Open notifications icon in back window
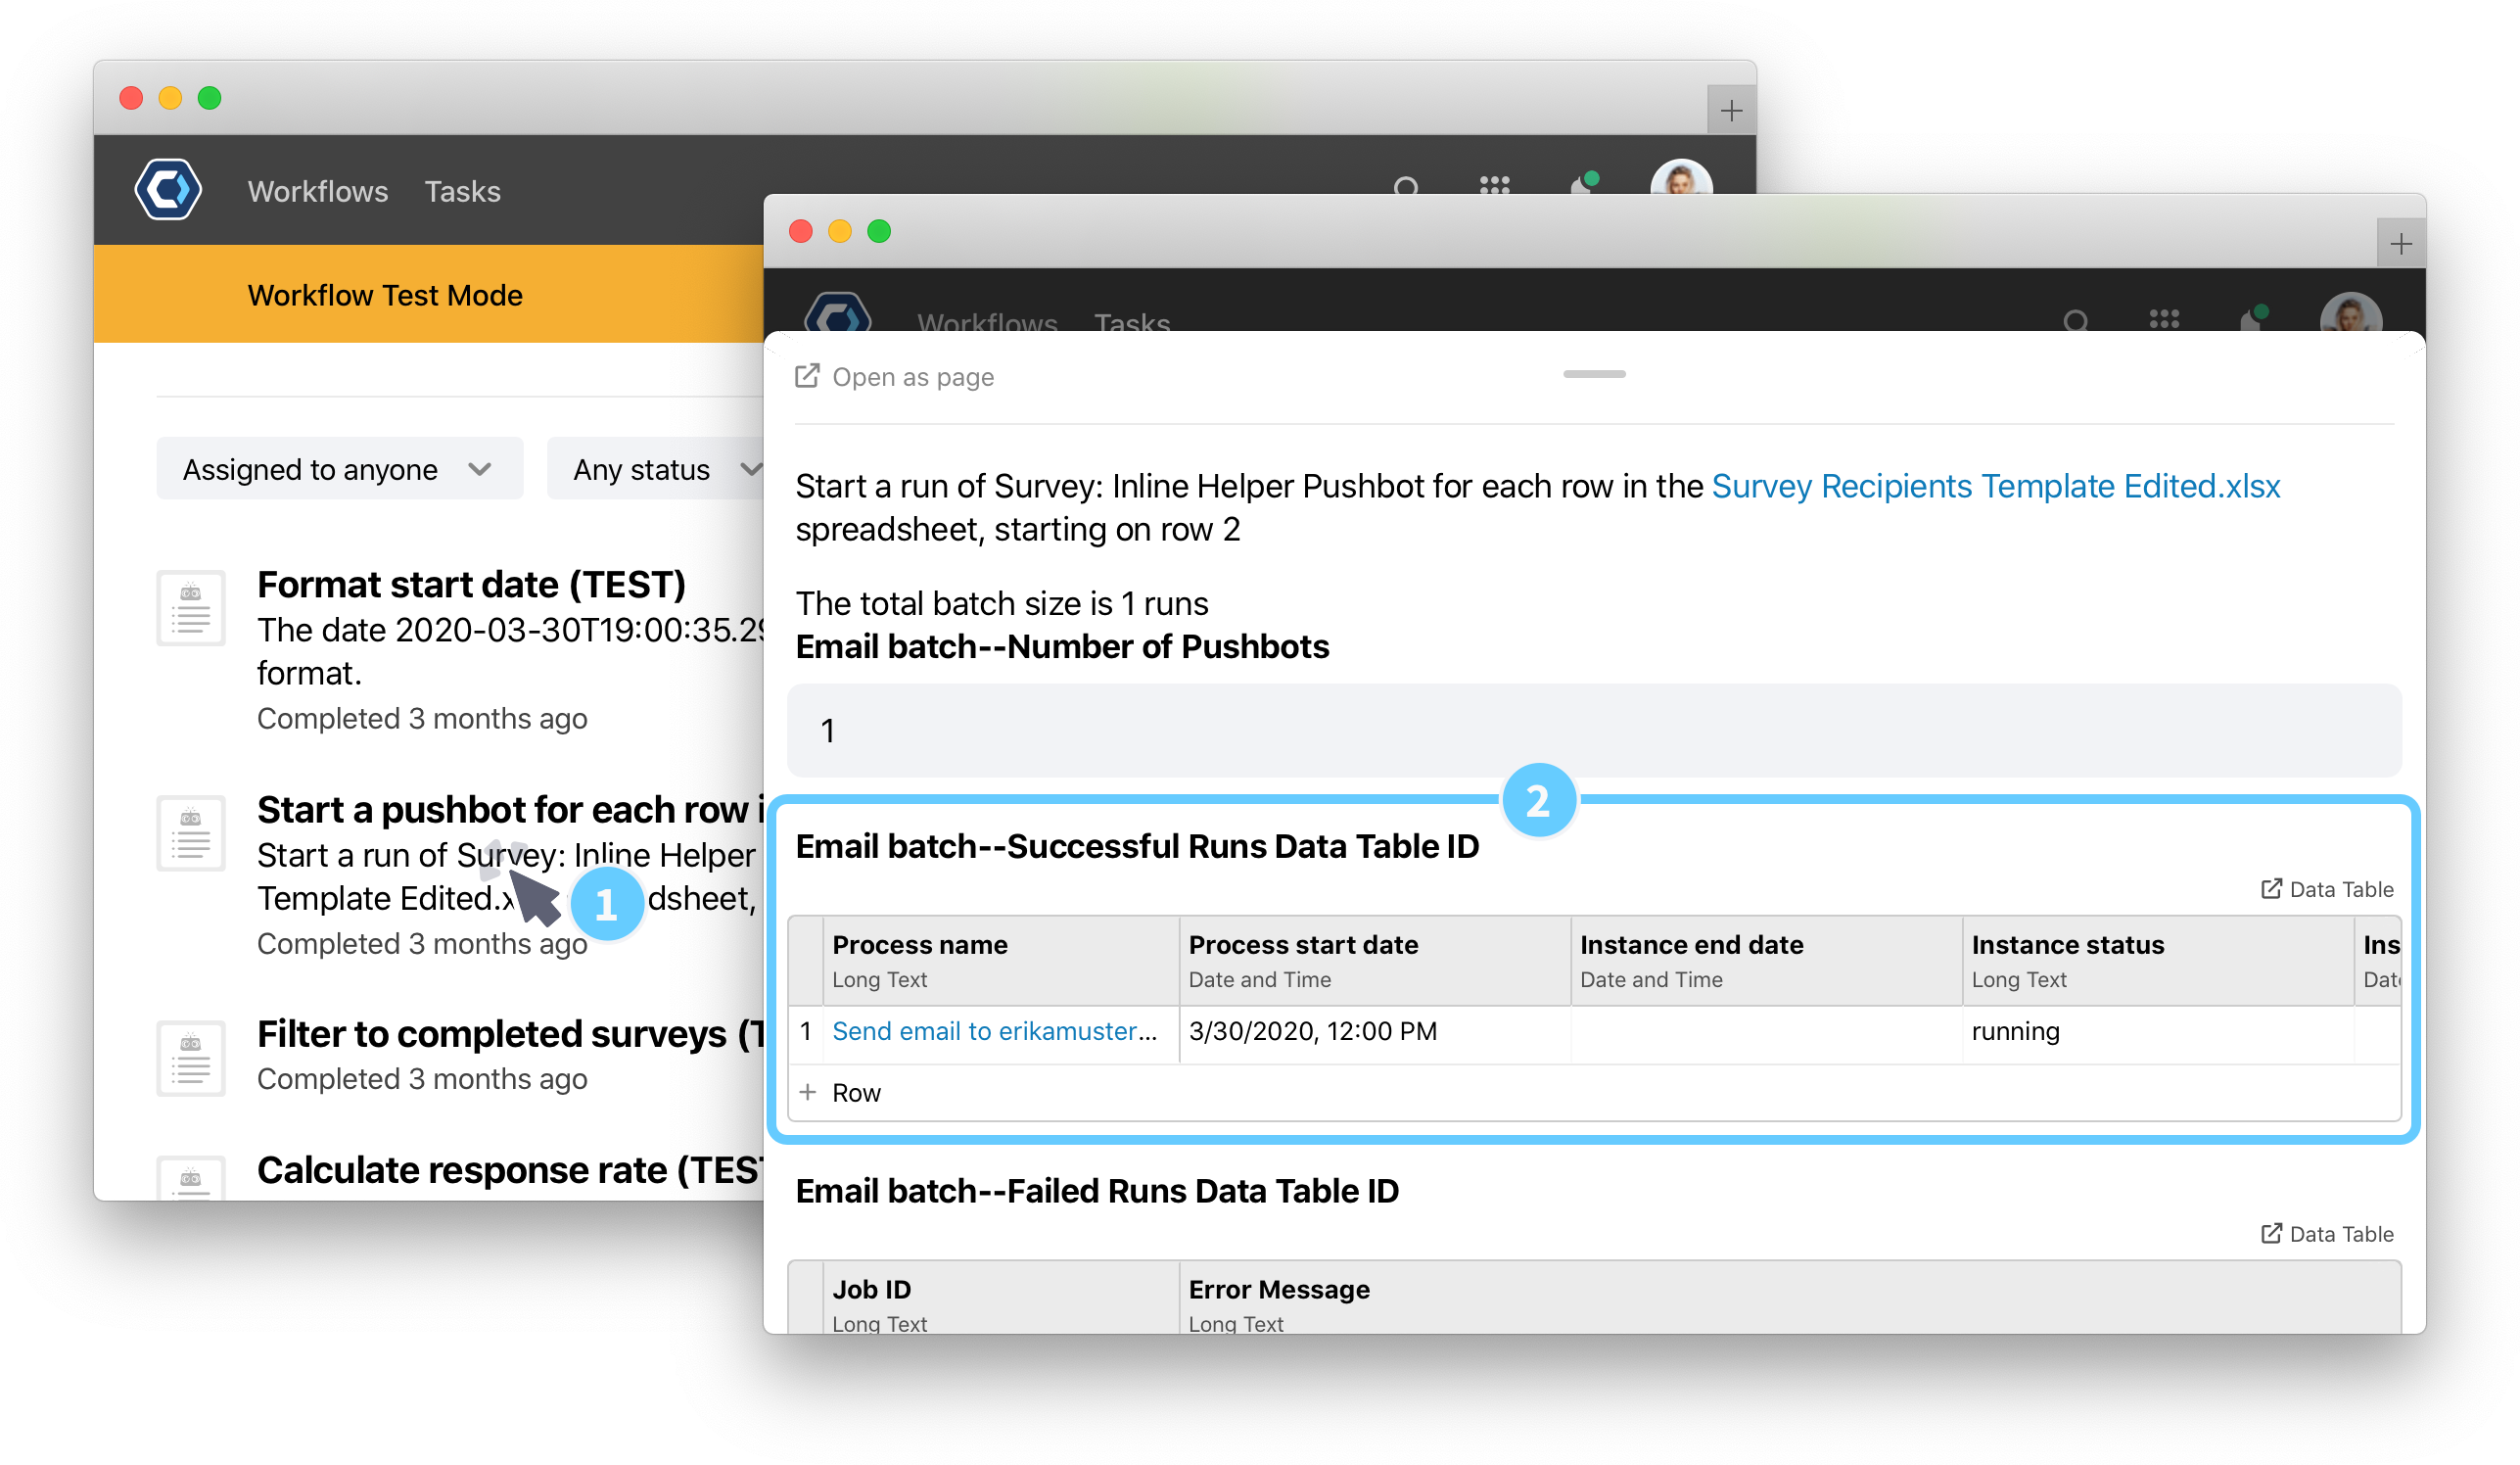The height and width of the screenshot is (1465, 2520). point(1584,183)
